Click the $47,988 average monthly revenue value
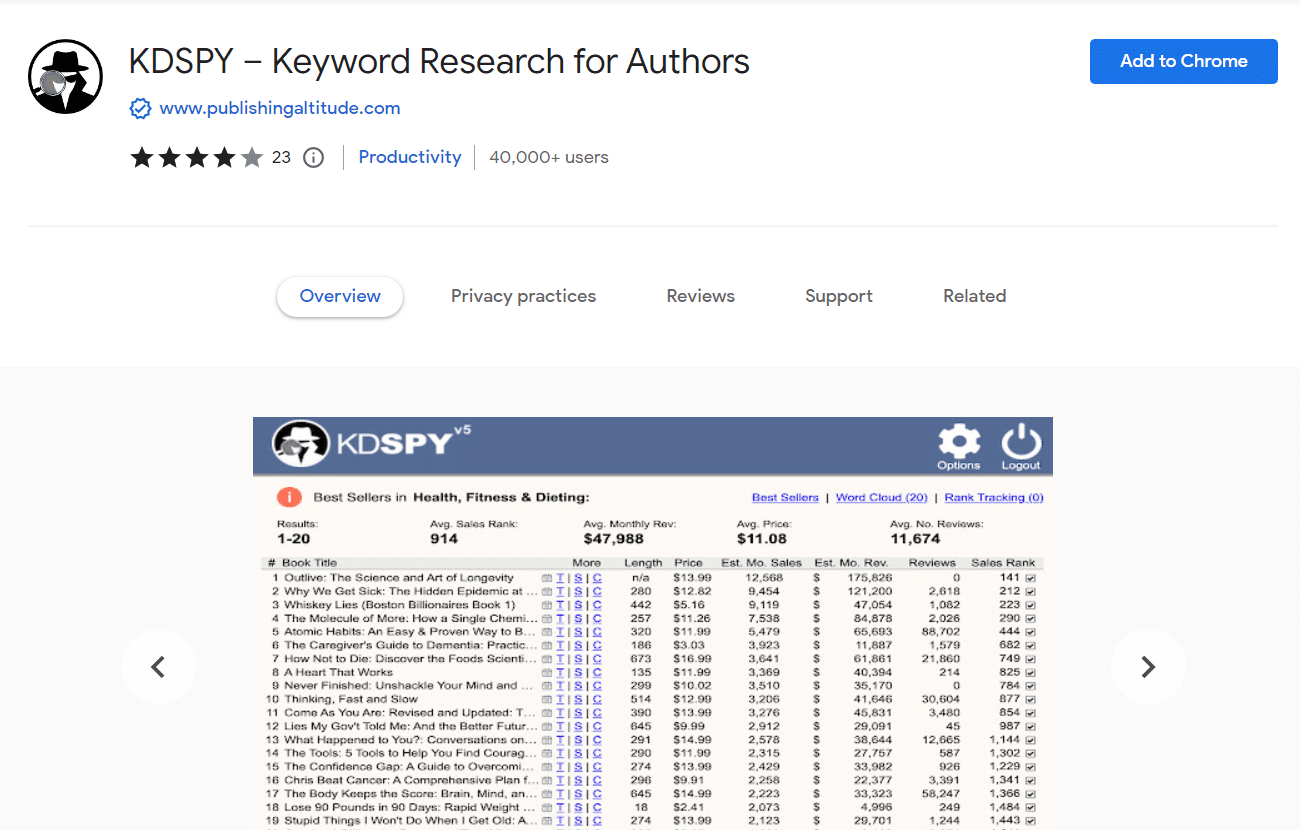 pyautogui.click(x=615, y=539)
